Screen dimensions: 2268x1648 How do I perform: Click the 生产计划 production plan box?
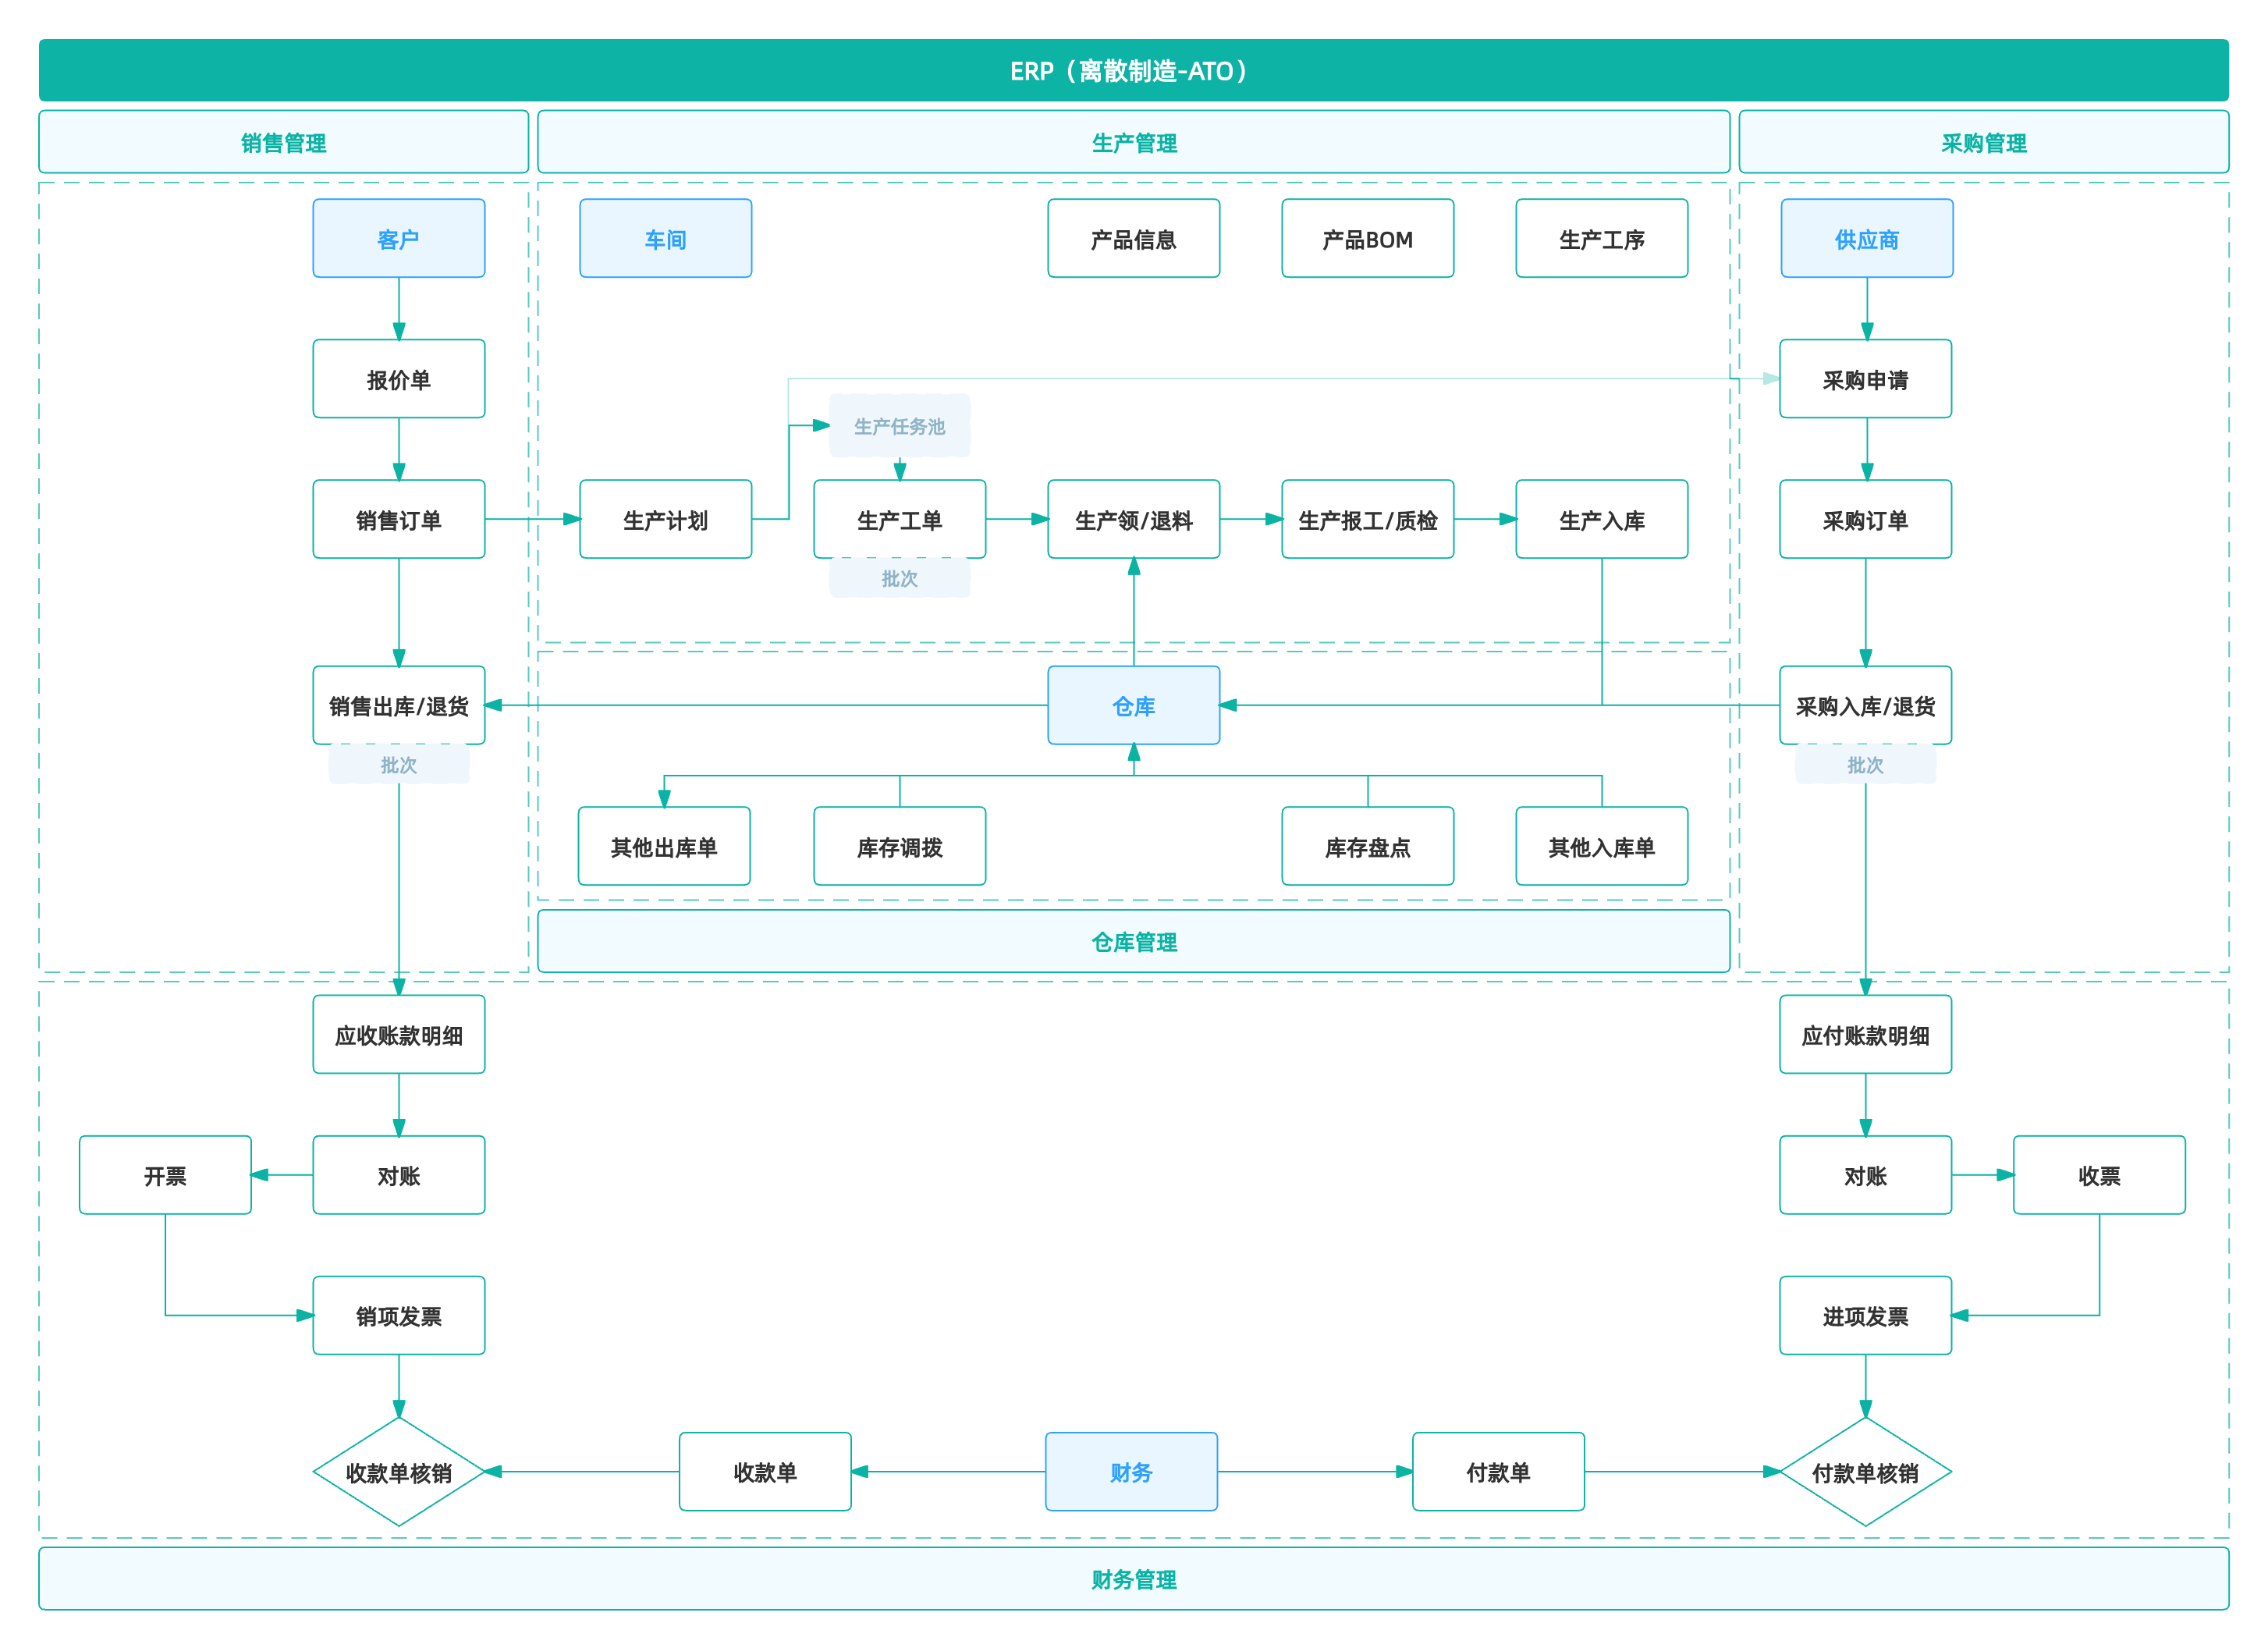click(665, 519)
